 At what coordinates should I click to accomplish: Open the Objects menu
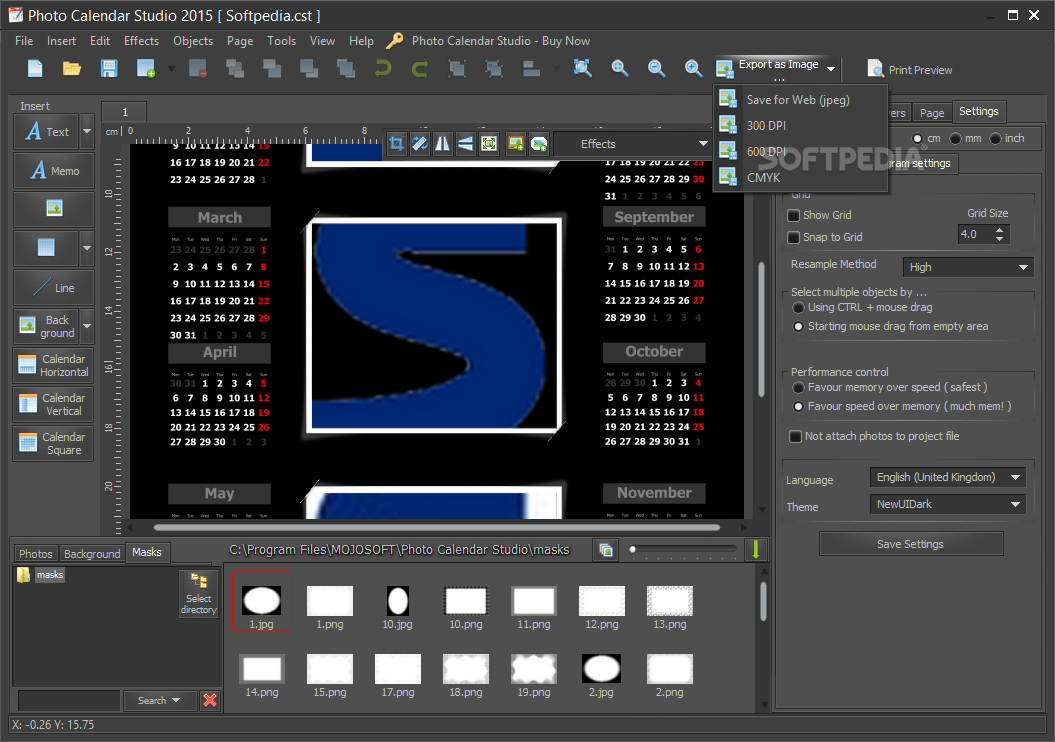(x=193, y=41)
